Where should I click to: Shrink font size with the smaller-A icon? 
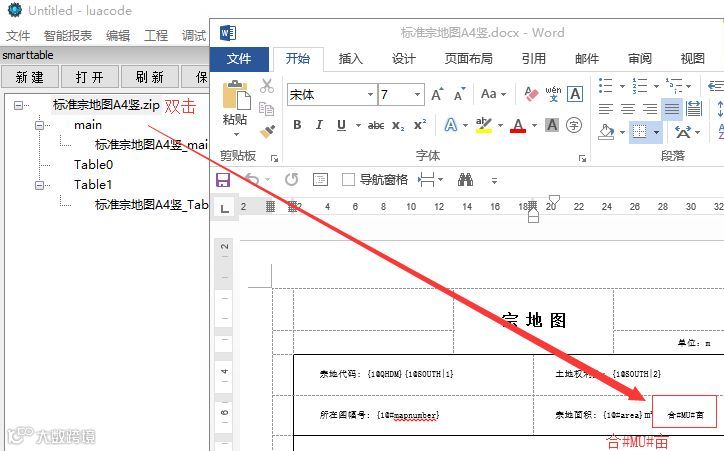pos(459,94)
